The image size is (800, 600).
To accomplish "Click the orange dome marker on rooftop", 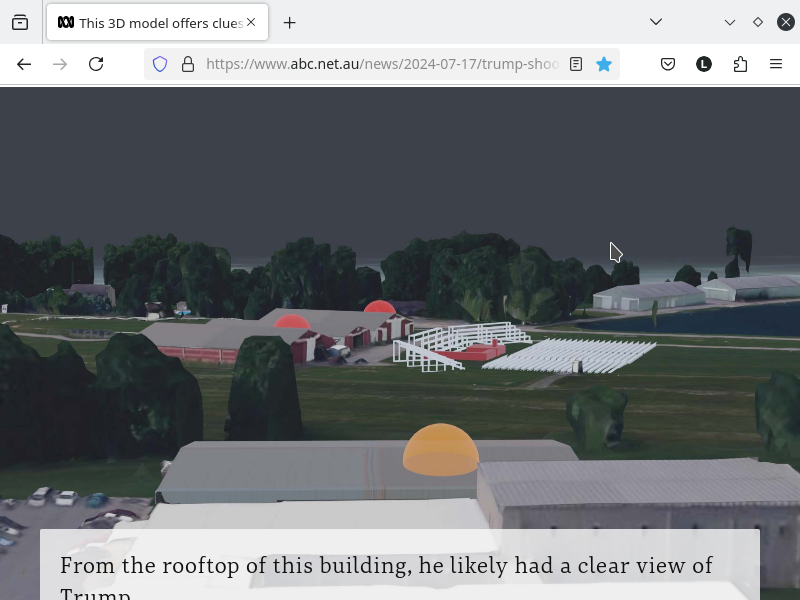I will tap(441, 451).
